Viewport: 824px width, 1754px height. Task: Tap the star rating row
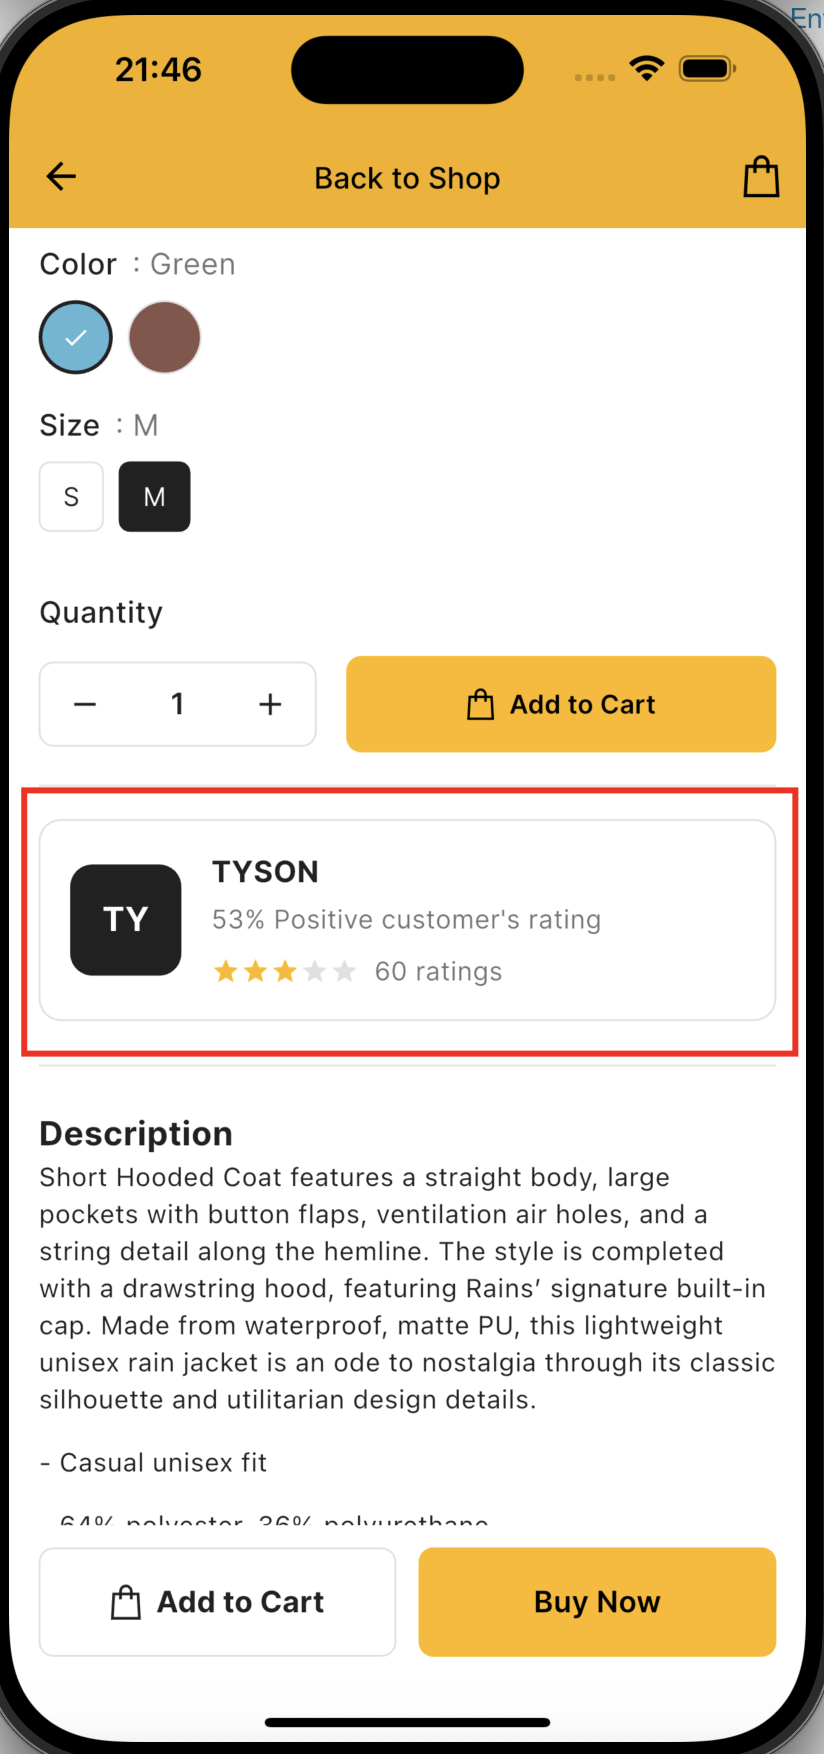285,971
